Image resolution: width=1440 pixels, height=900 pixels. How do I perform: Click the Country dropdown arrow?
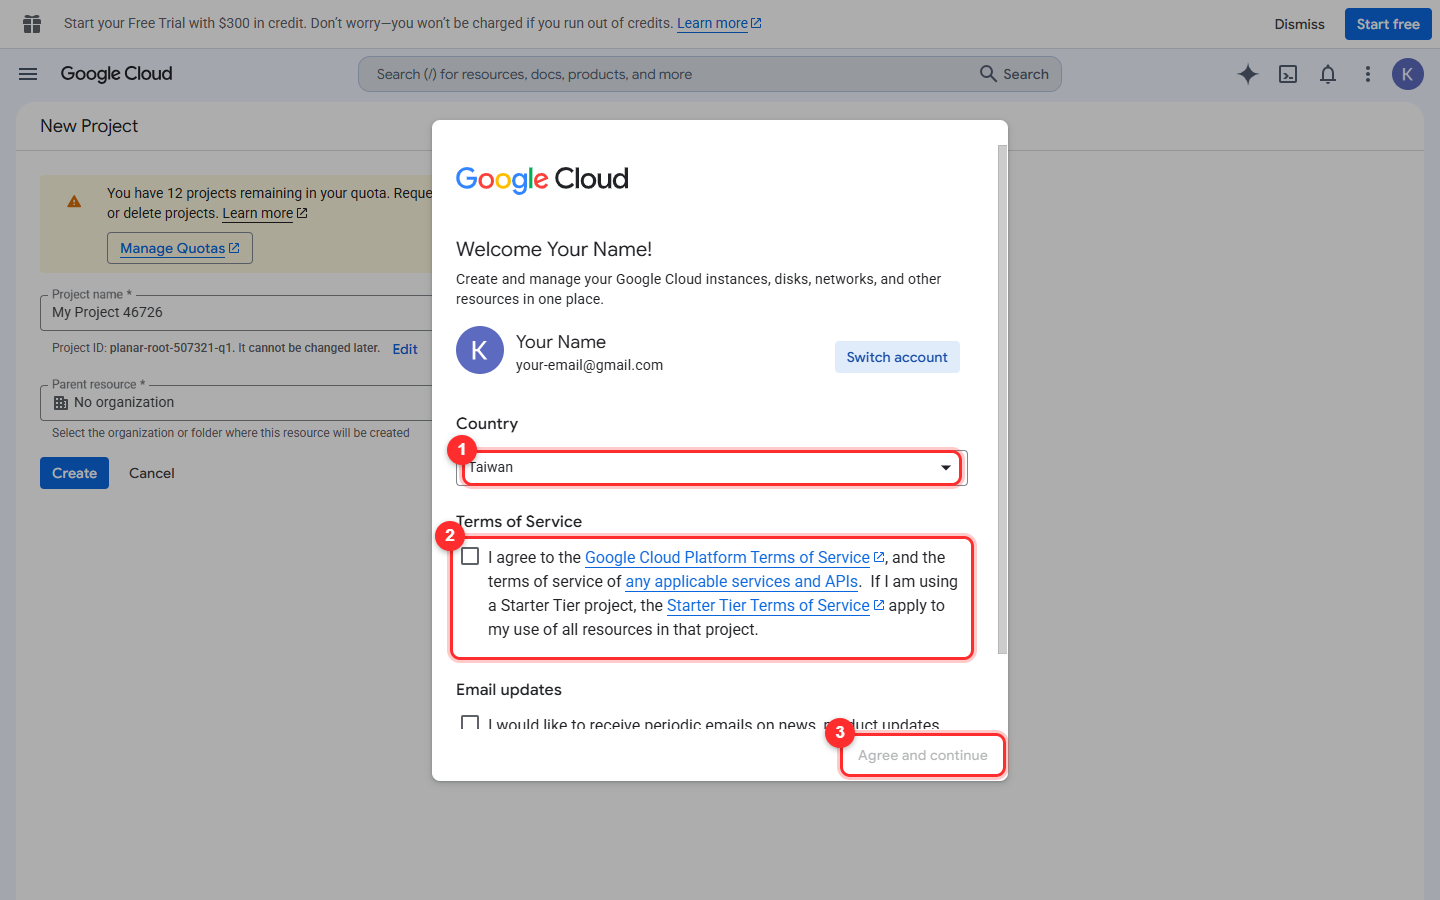(x=946, y=468)
